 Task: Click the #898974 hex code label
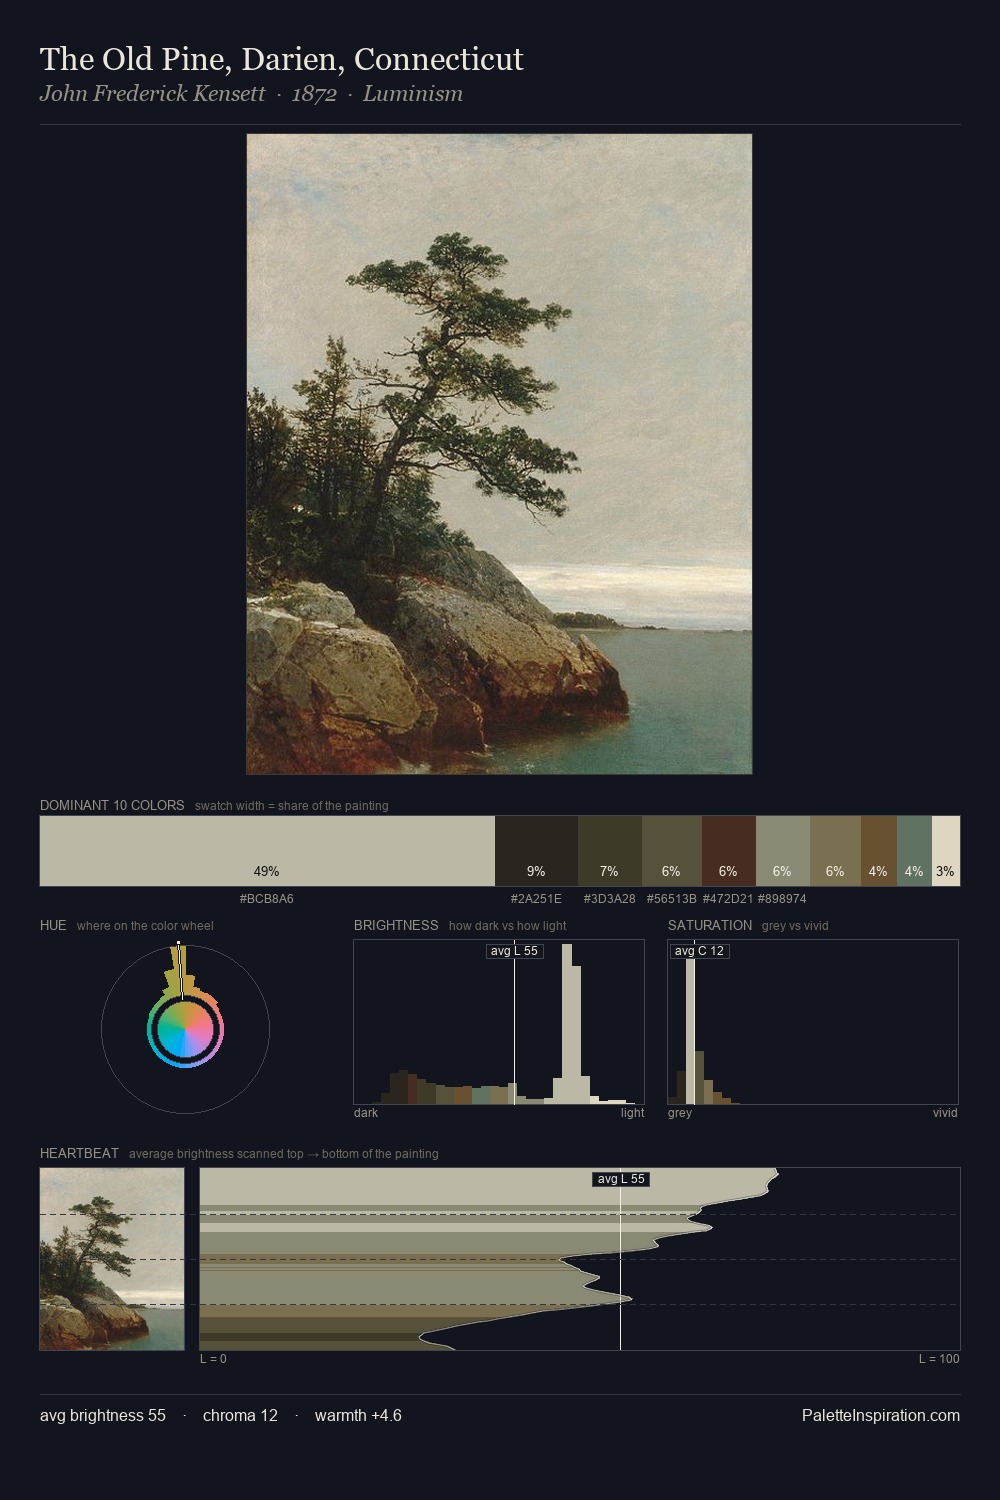tap(782, 899)
